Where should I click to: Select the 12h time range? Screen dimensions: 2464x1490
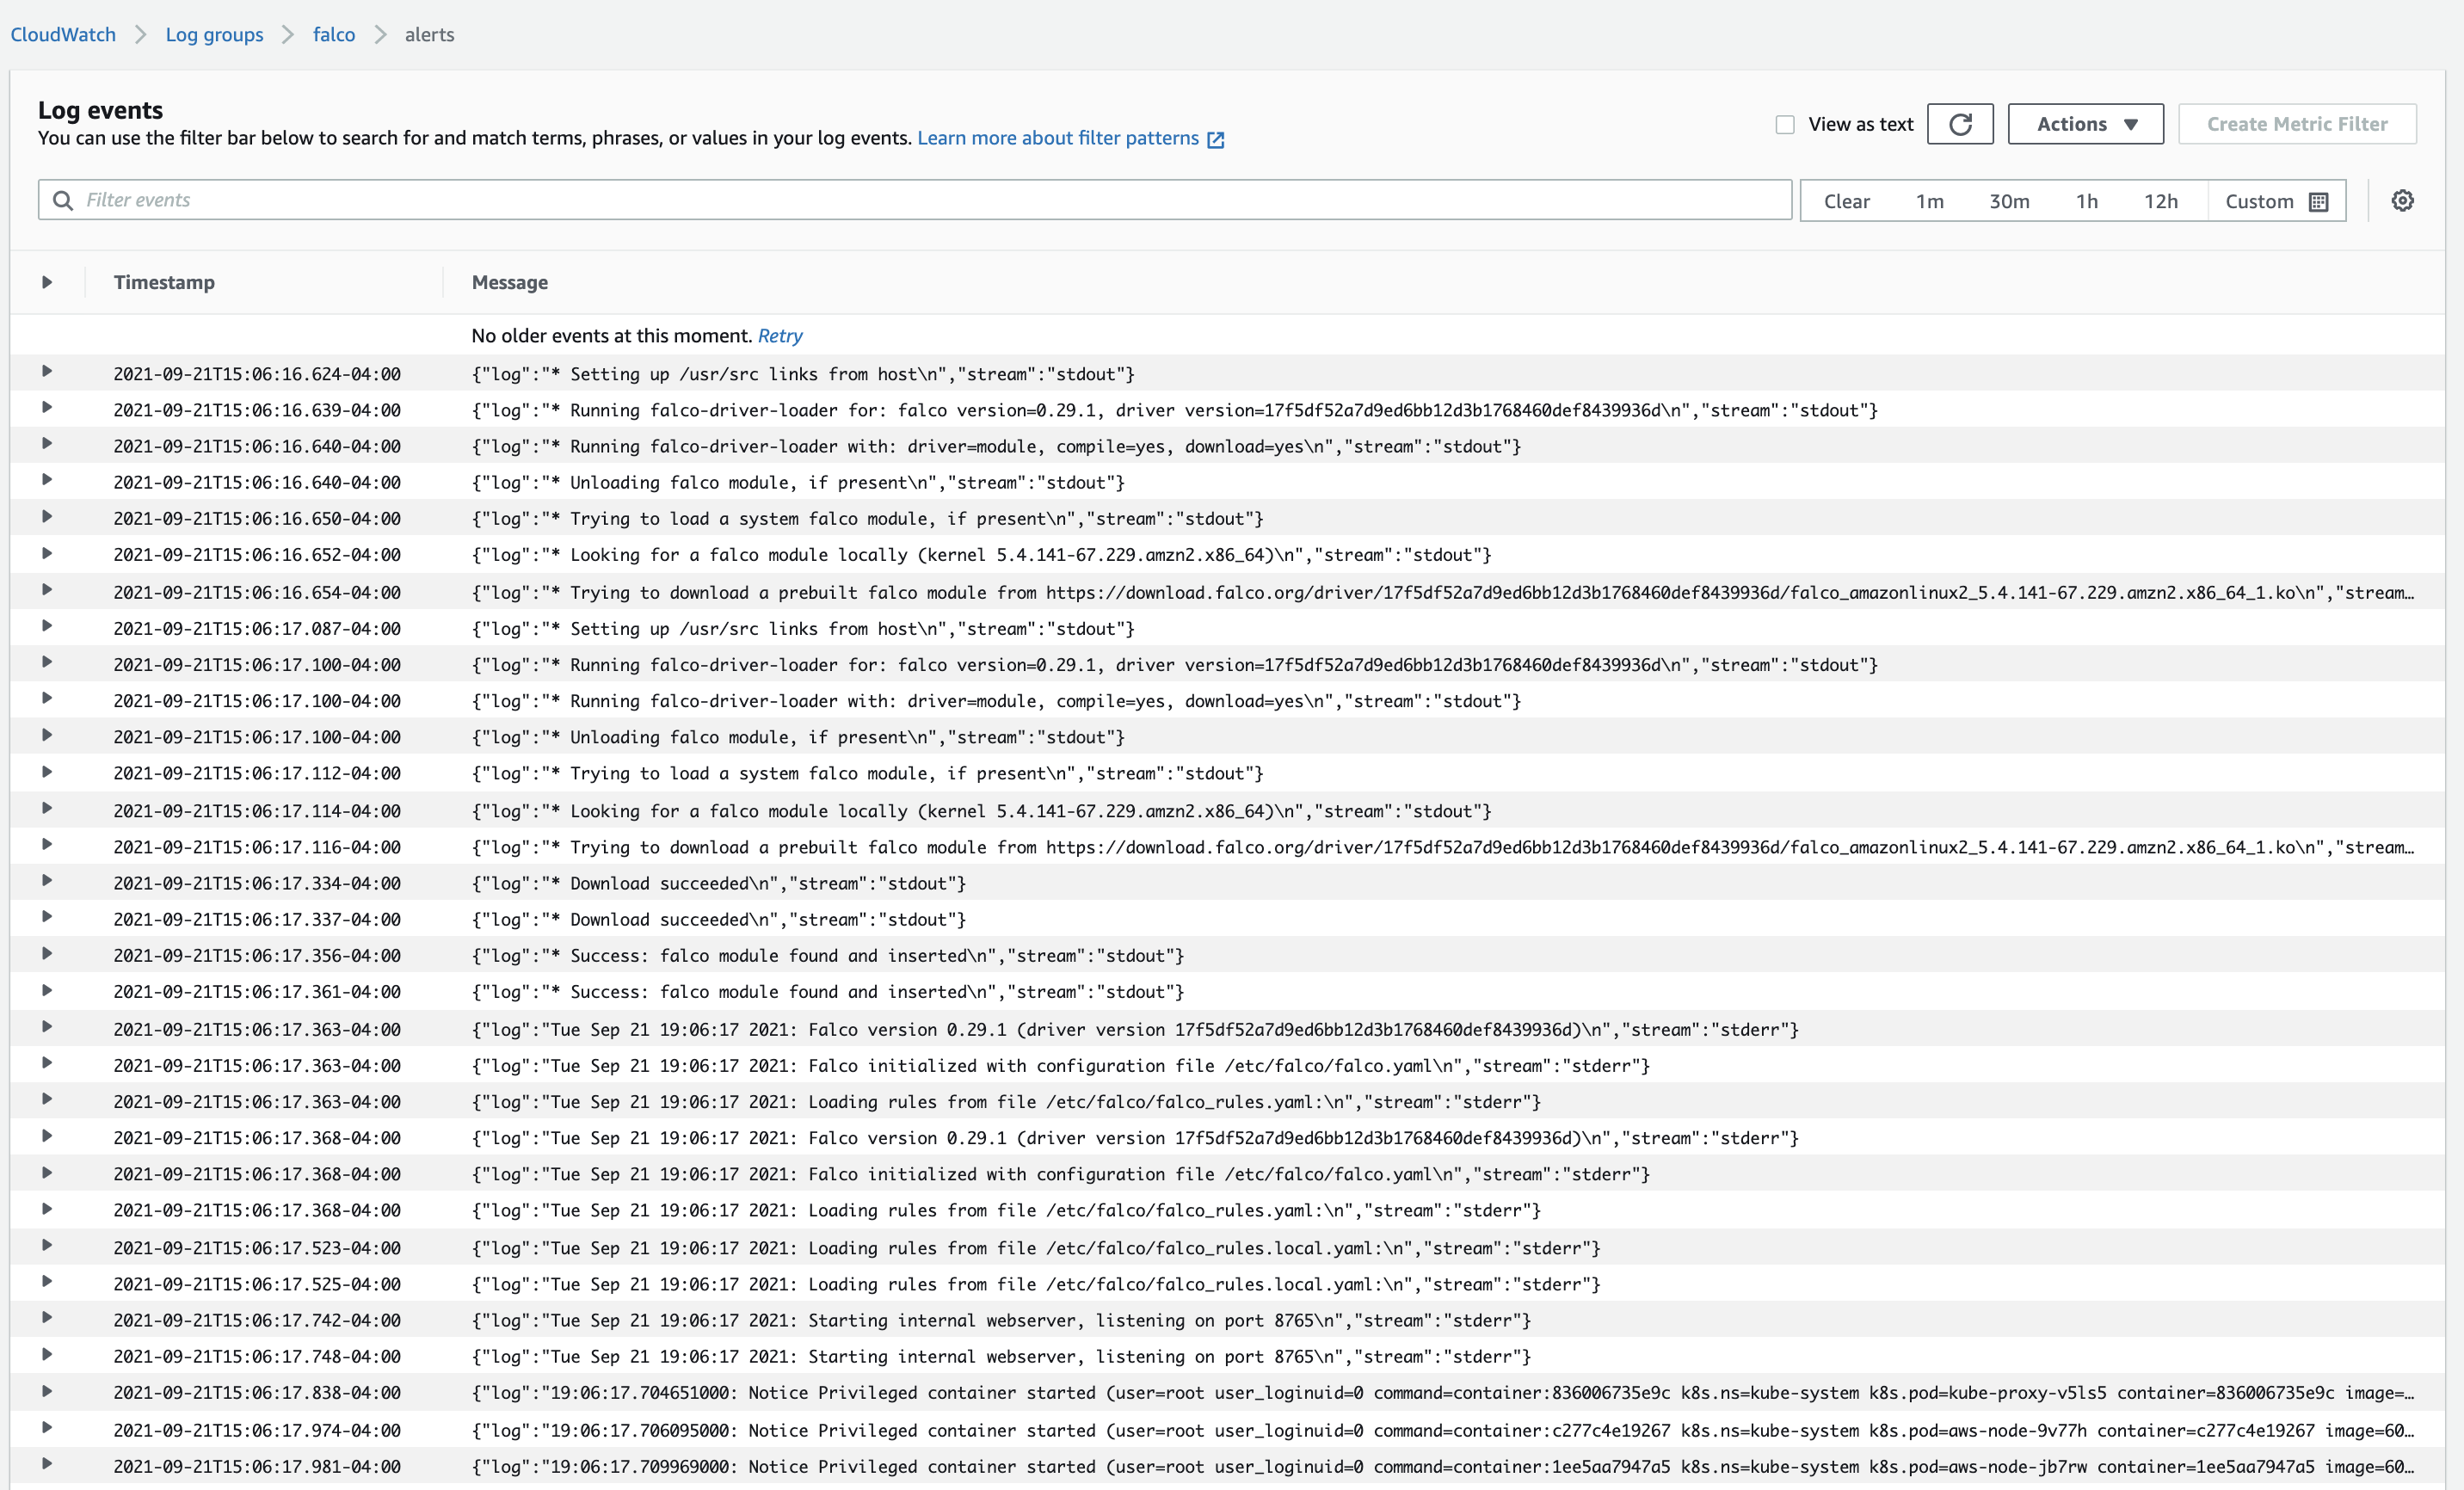point(2160,201)
